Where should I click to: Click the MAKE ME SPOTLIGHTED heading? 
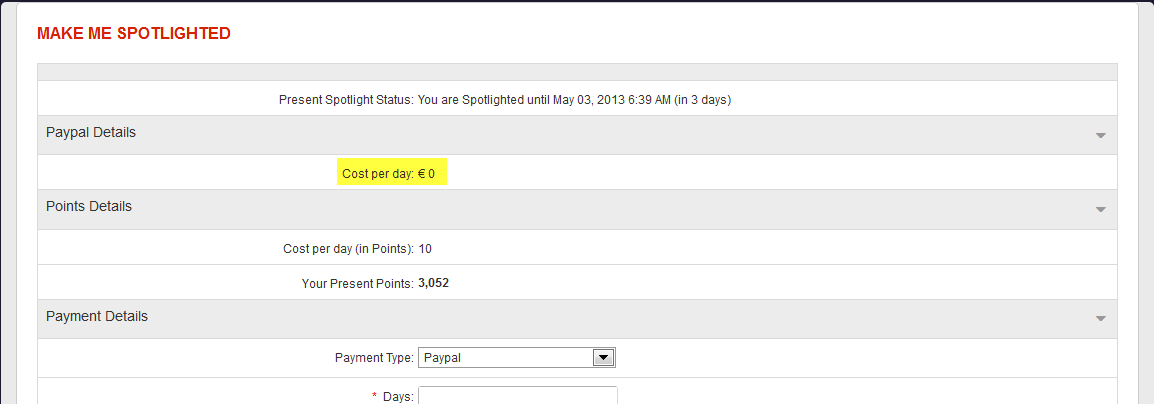[134, 34]
